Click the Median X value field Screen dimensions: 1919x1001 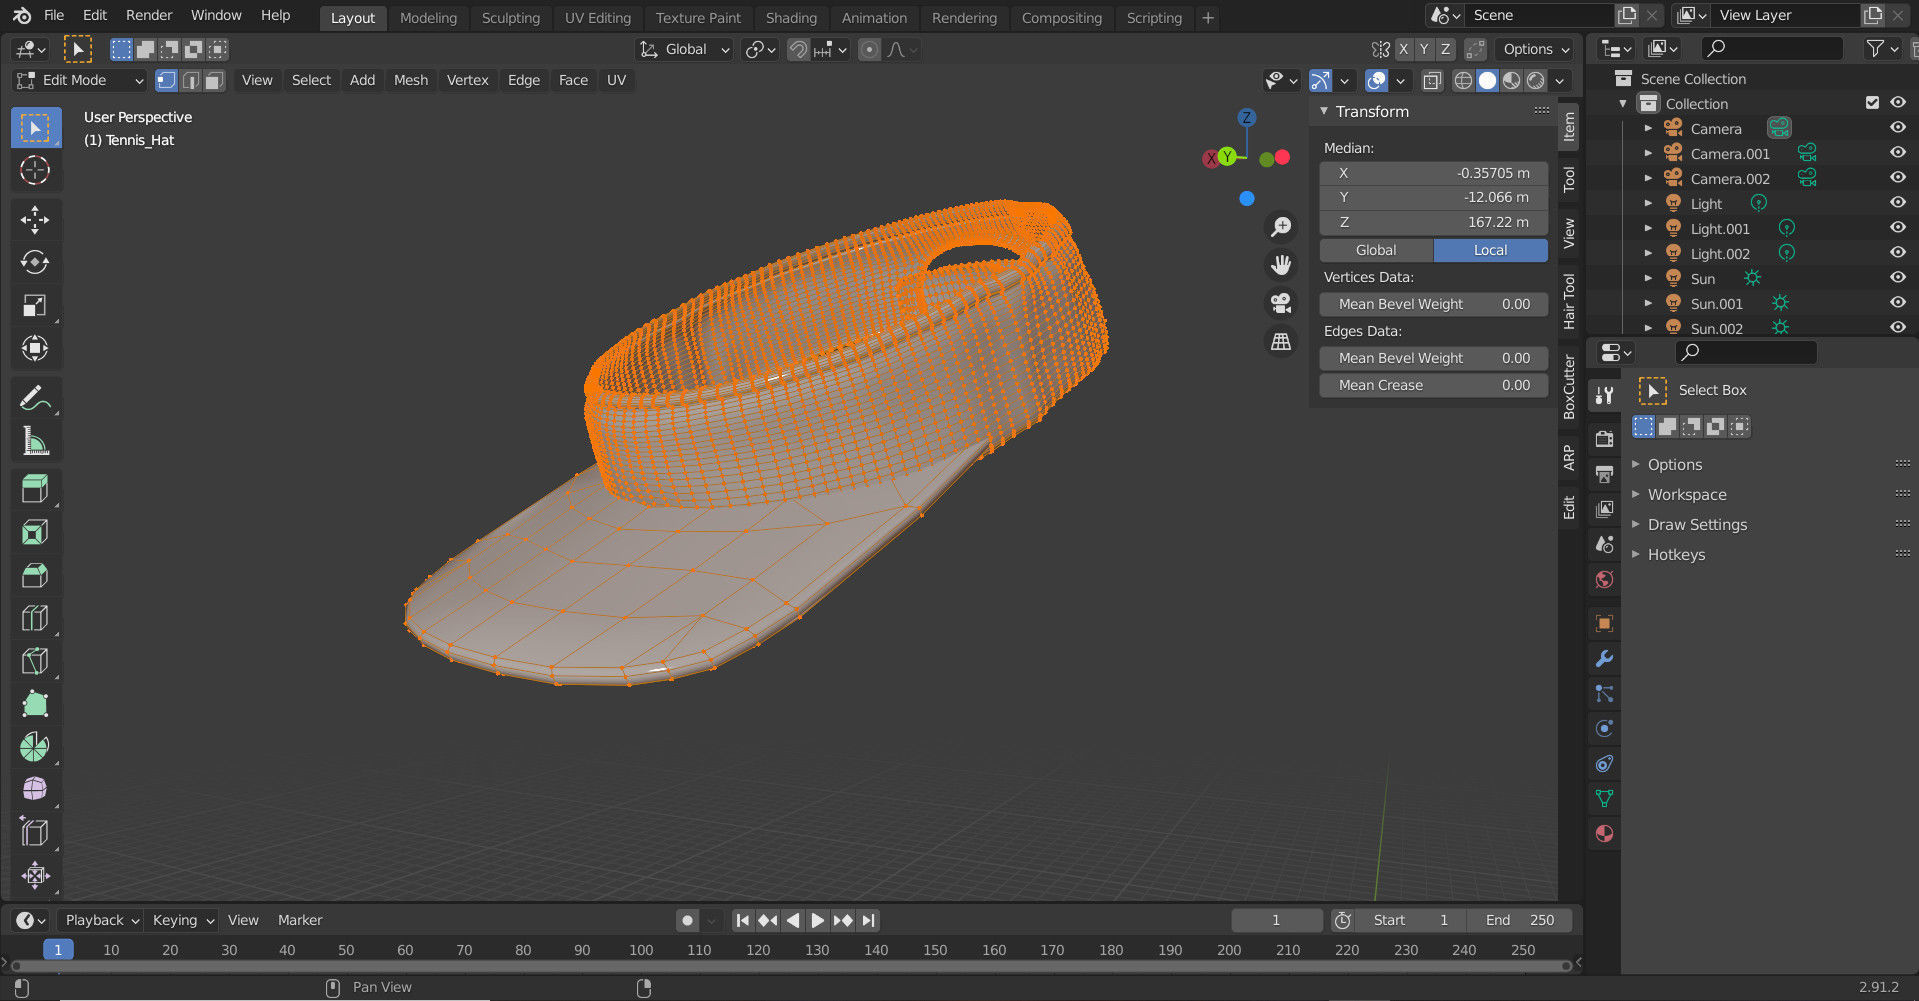tap(1434, 173)
